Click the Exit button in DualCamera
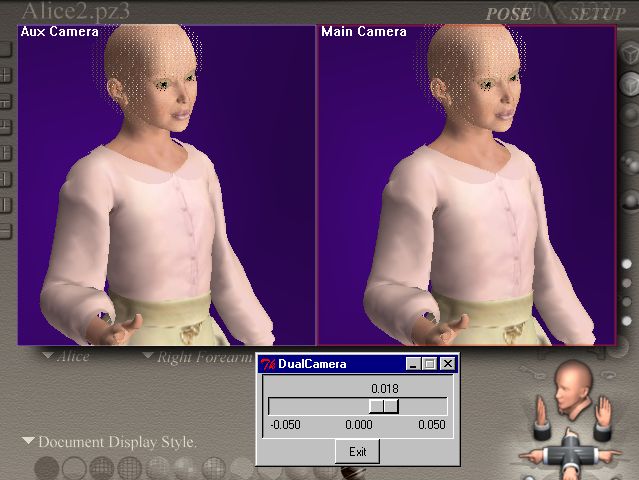The image size is (639, 480). point(357,451)
